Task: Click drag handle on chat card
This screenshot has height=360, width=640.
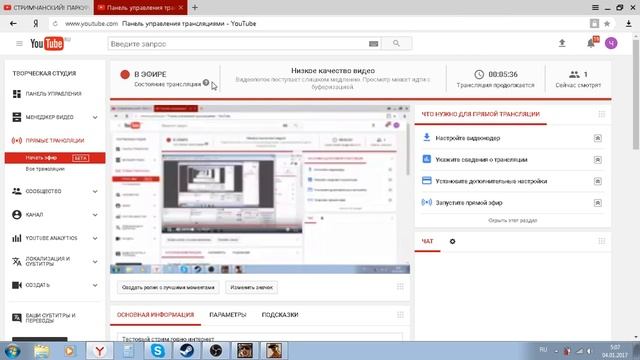Action: [602, 241]
